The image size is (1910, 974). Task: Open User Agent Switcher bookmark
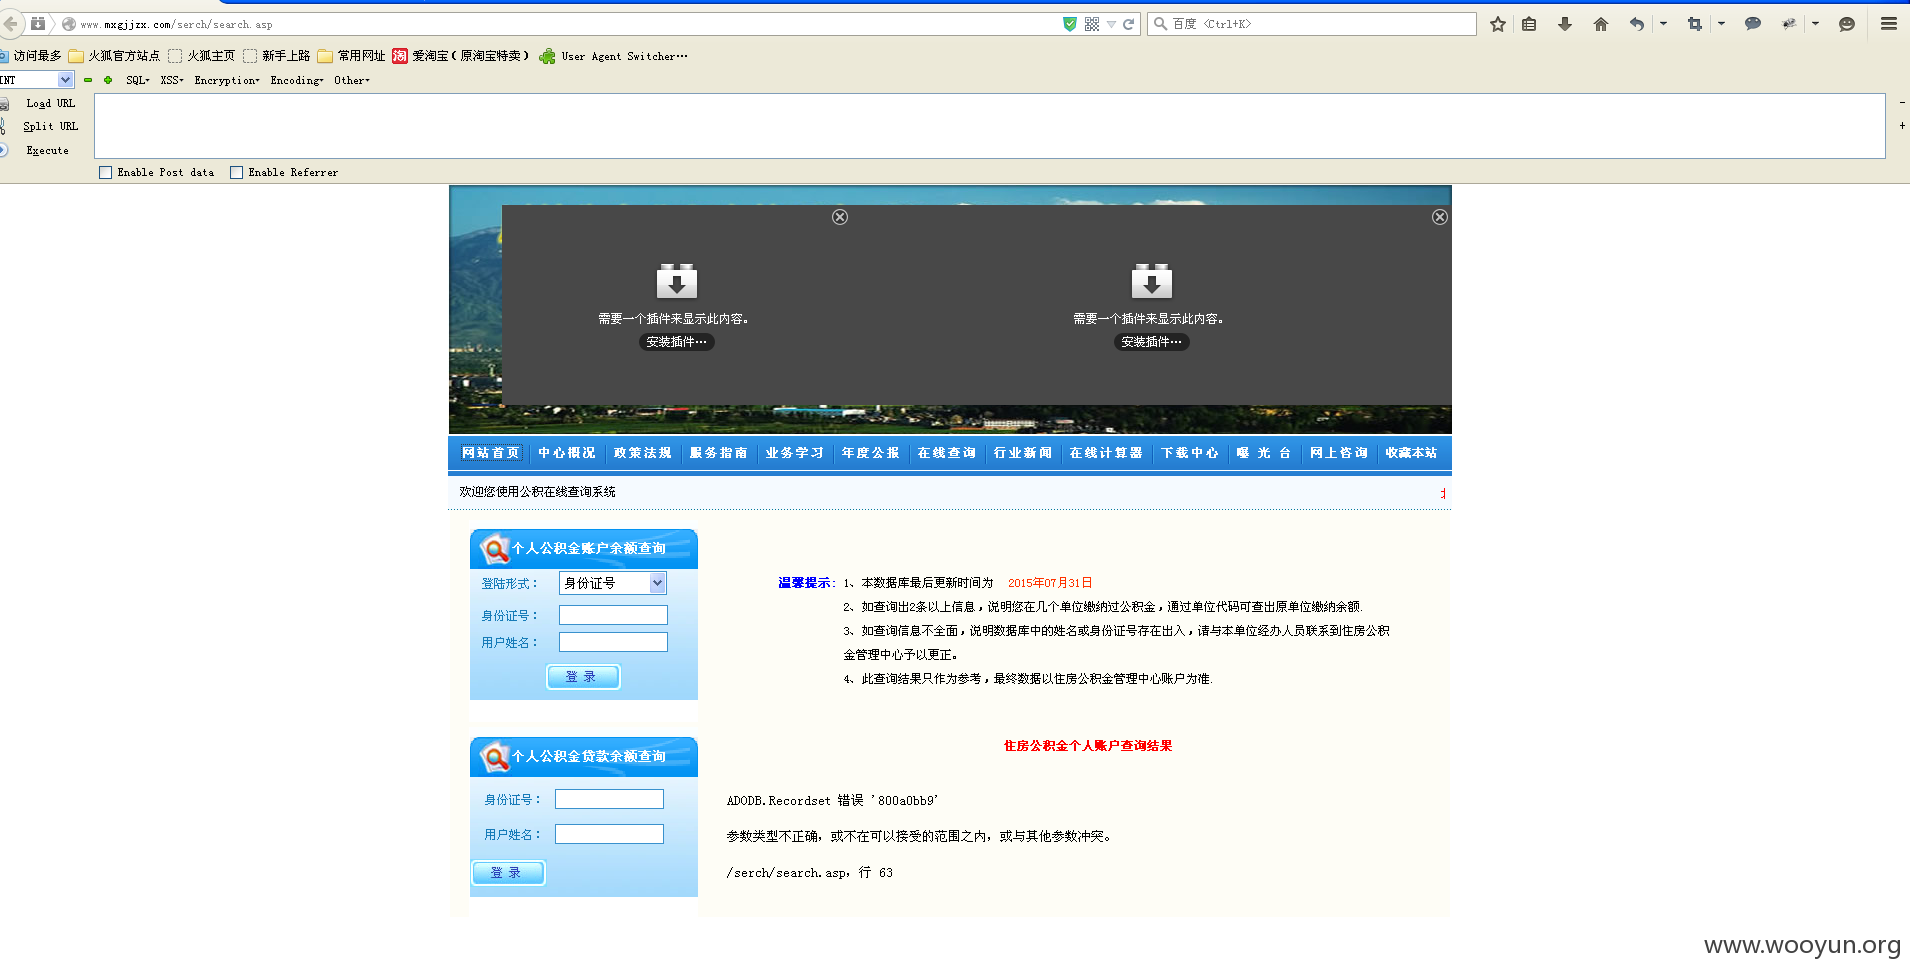614,56
